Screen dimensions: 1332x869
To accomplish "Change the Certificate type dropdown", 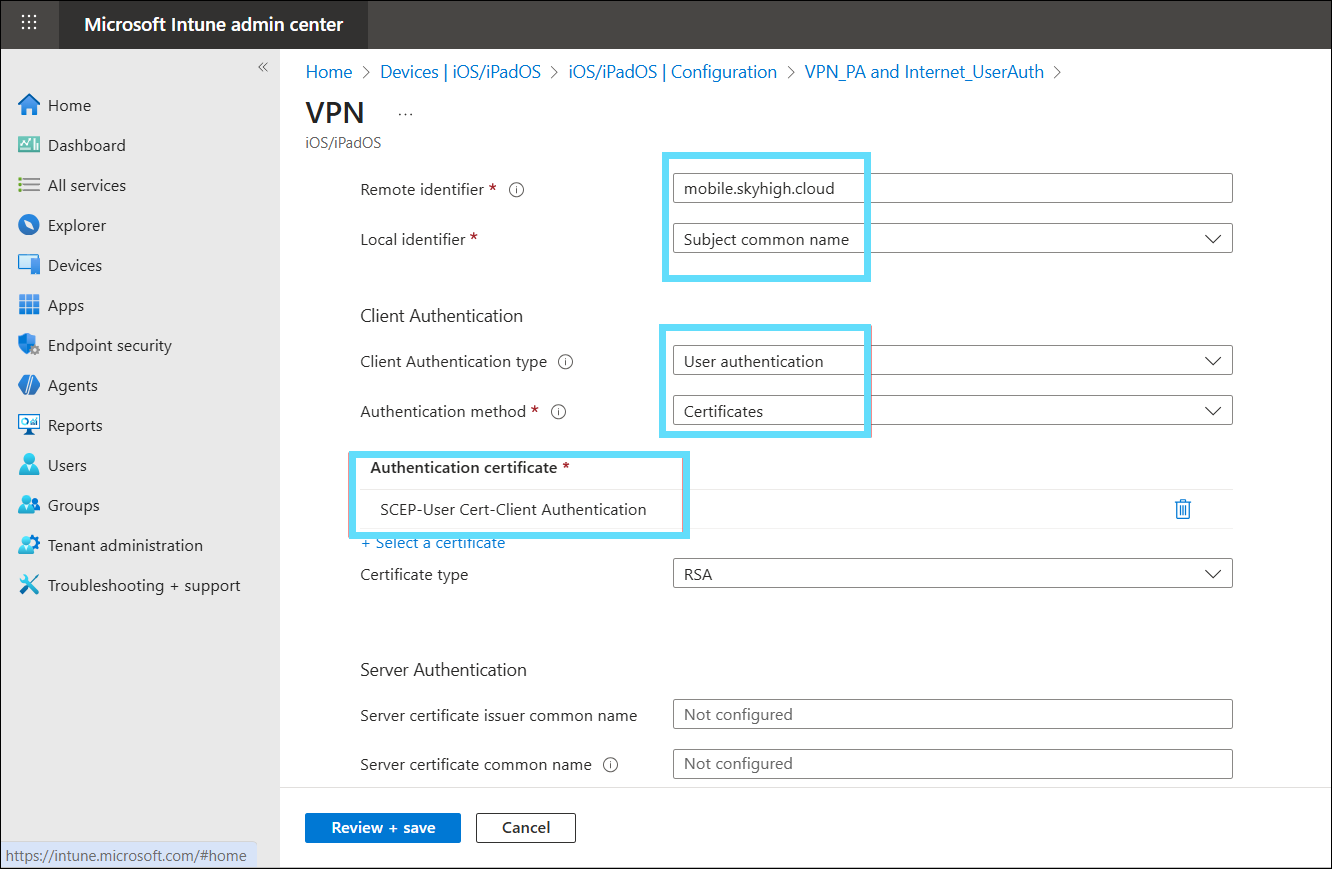I will (951, 574).
